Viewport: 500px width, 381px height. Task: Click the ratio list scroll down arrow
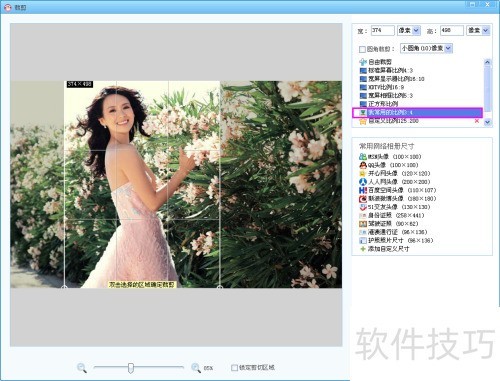tap(487, 122)
